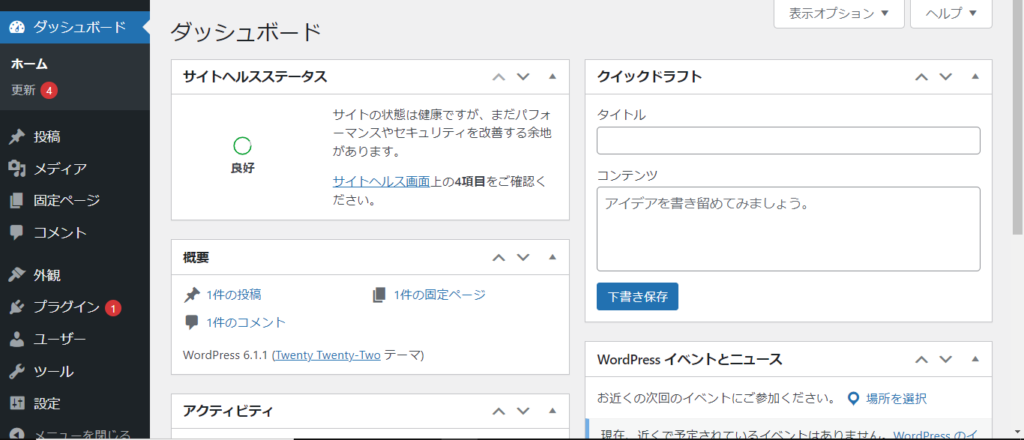
Task: Click the タイトル input field in Quick Draft
Action: 787,141
